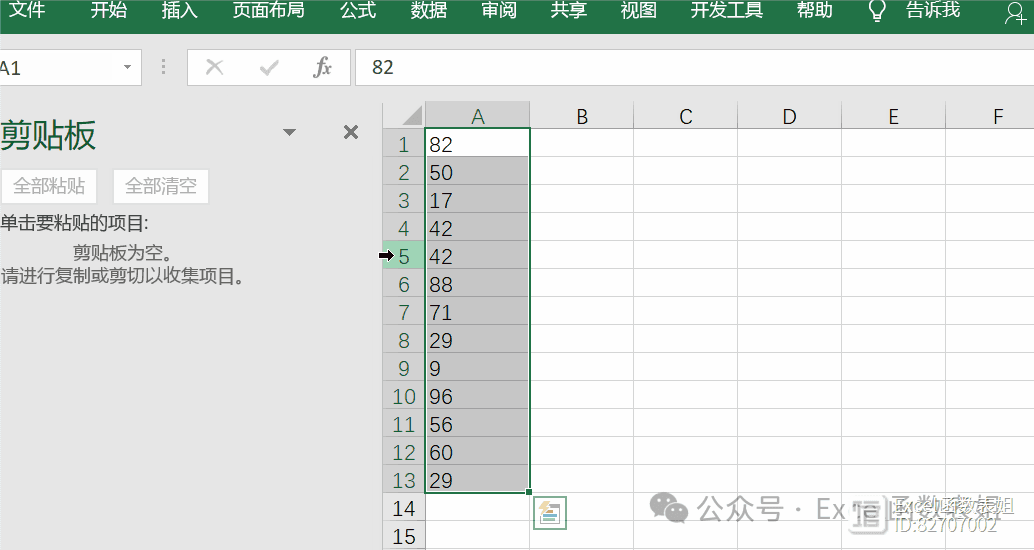Click the formula bar showing 82
This screenshot has height=550, width=1034.
(x=694, y=67)
